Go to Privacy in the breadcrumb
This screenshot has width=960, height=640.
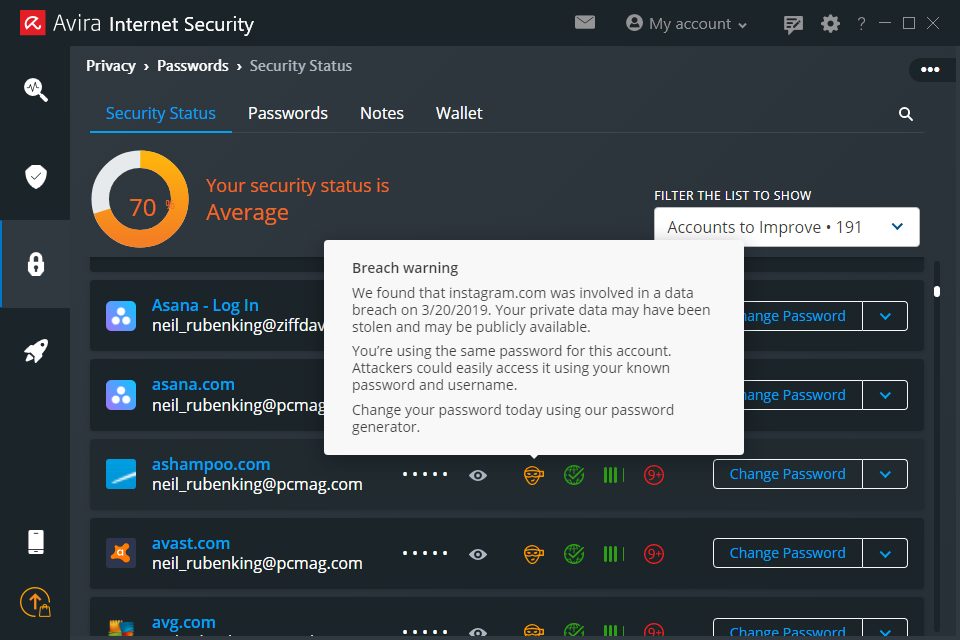111,66
